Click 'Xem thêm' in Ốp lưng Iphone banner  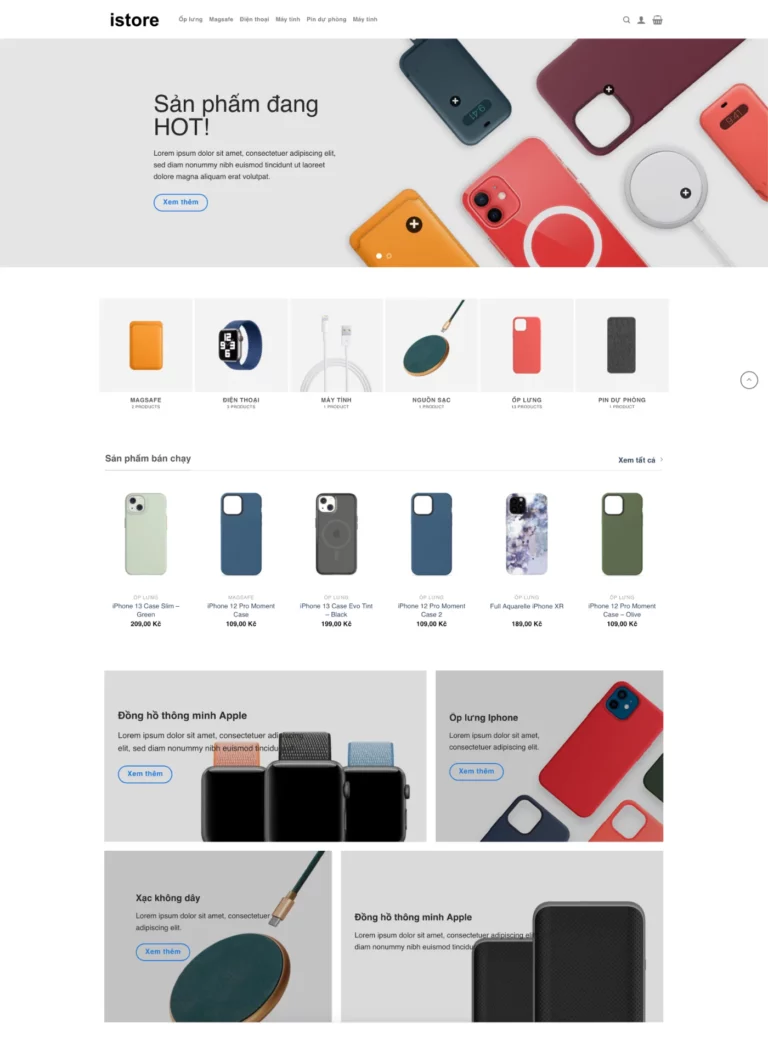click(x=476, y=771)
